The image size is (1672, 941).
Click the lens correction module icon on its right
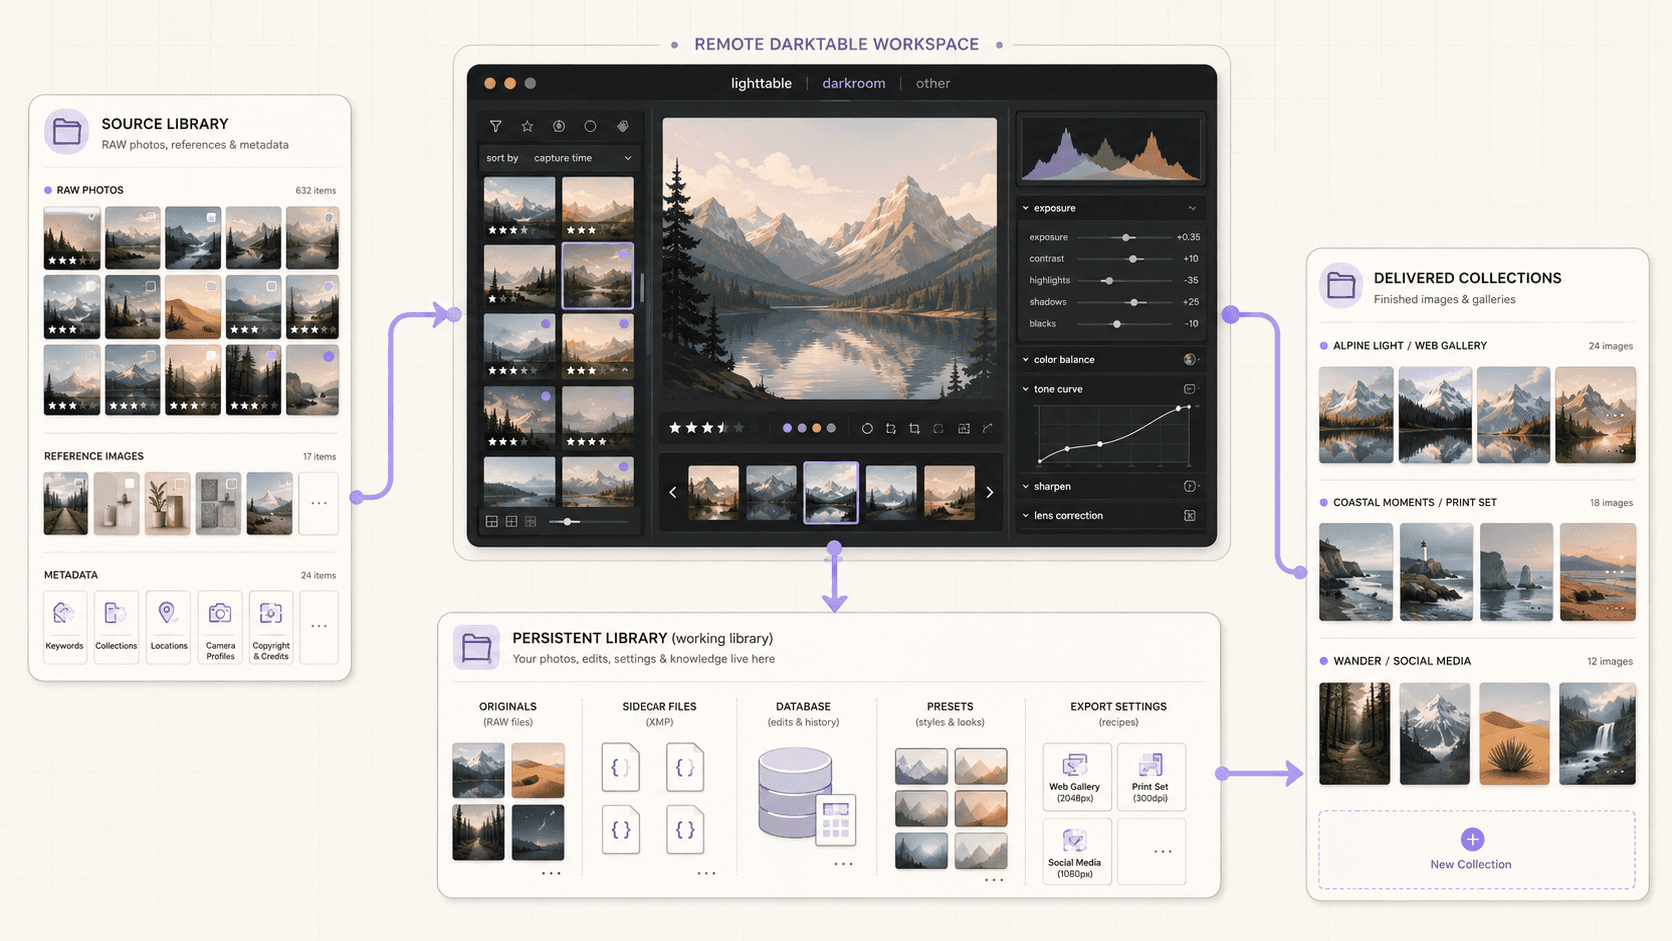point(1189,516)
